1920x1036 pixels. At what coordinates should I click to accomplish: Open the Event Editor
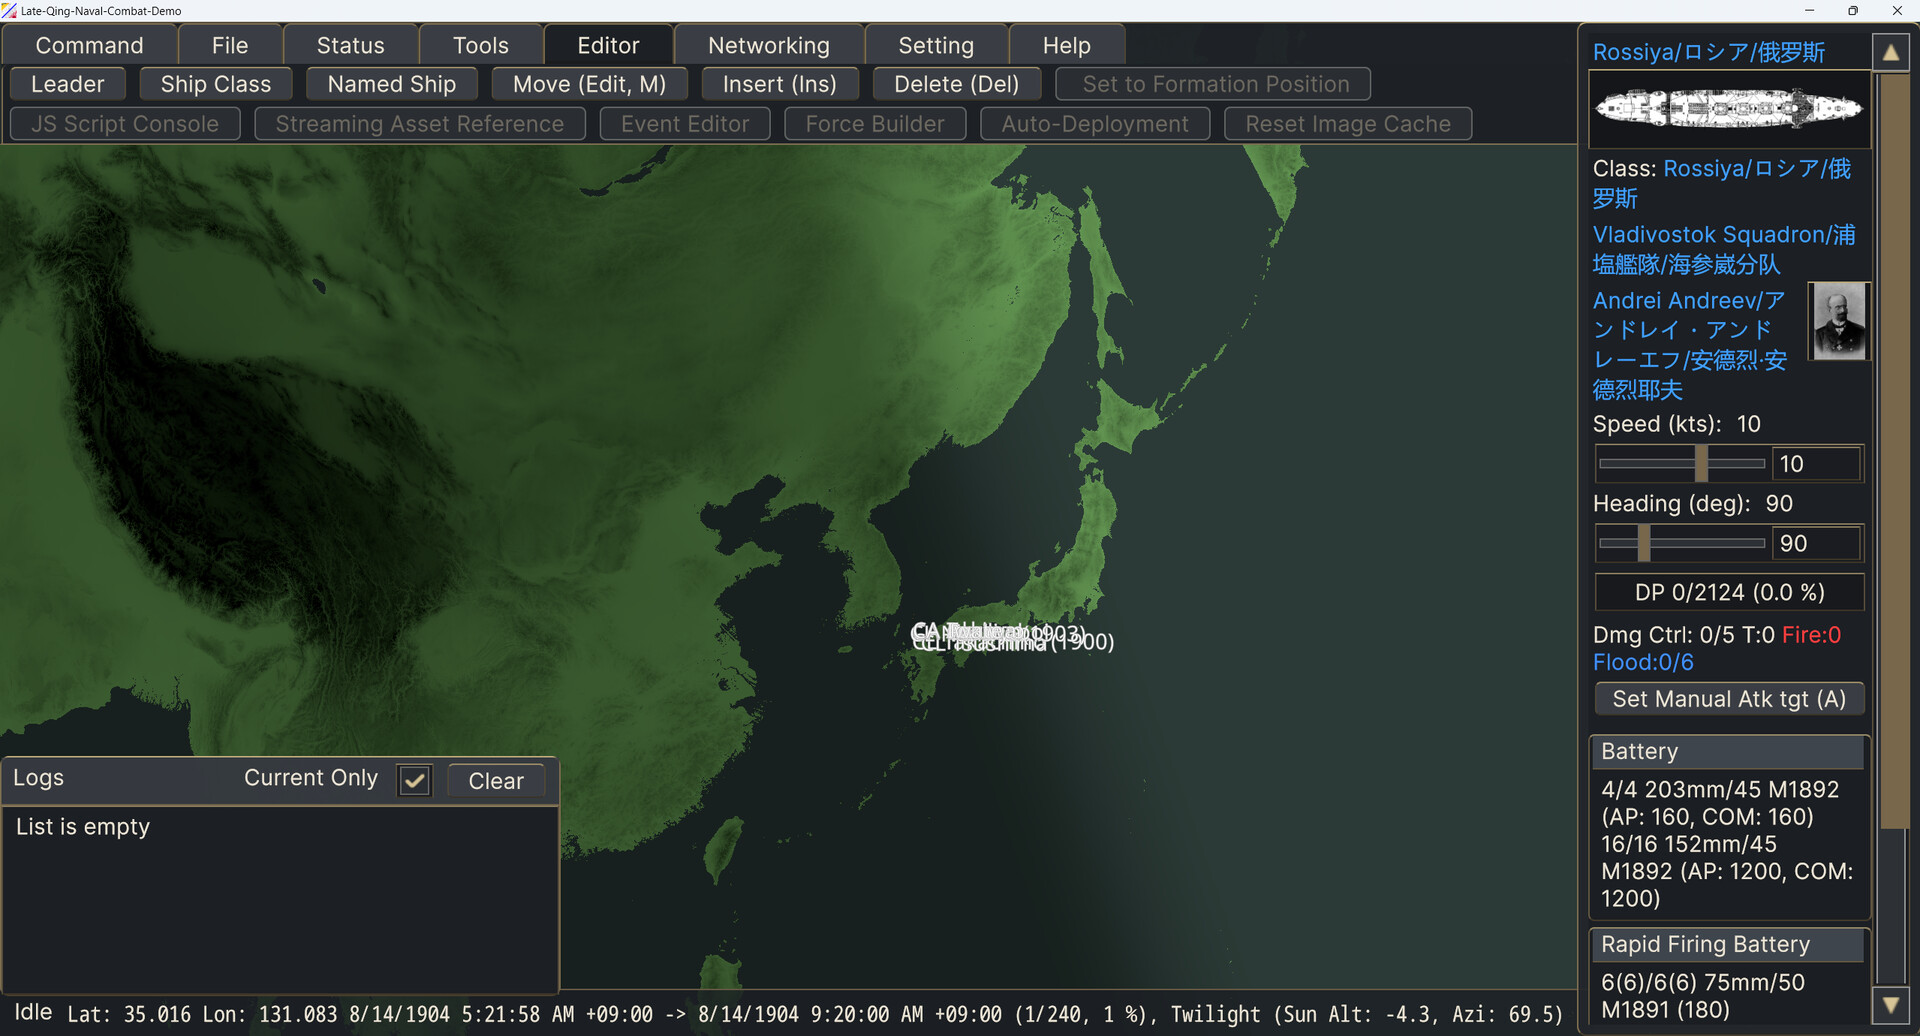click(684, 123)
